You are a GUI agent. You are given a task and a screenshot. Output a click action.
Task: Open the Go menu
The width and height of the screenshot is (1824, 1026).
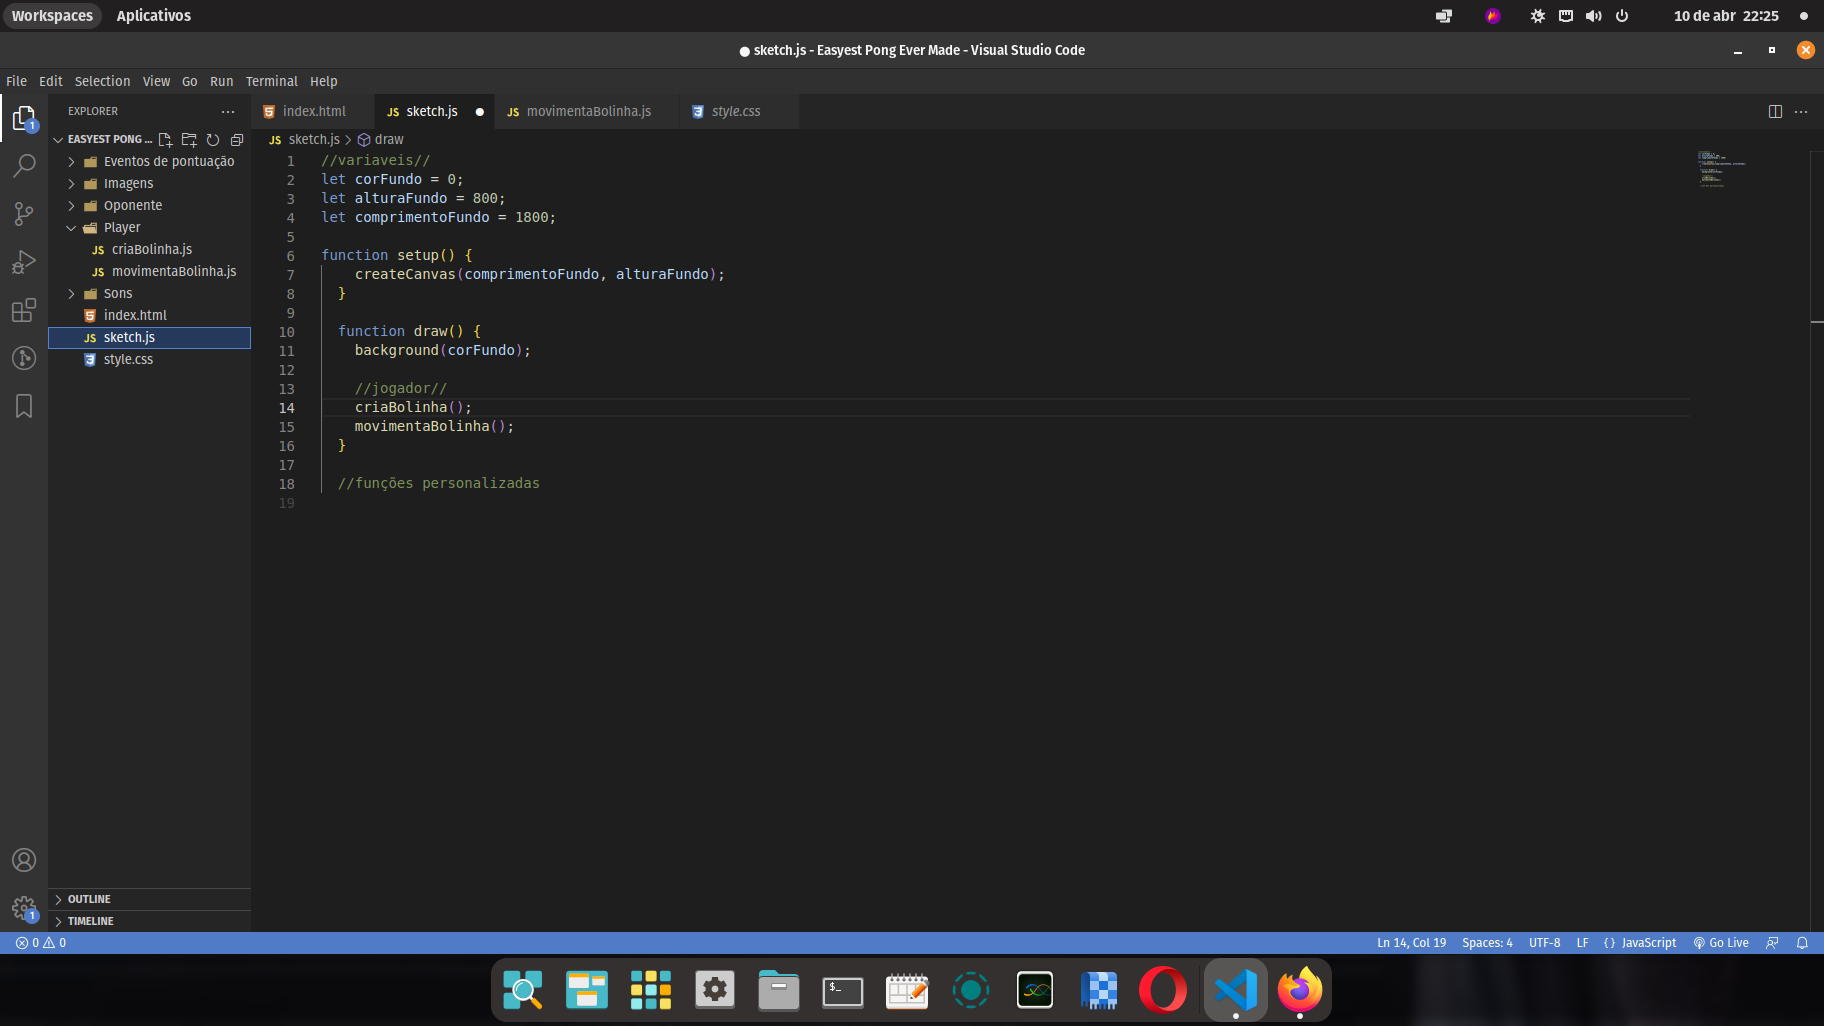[189, 82]
